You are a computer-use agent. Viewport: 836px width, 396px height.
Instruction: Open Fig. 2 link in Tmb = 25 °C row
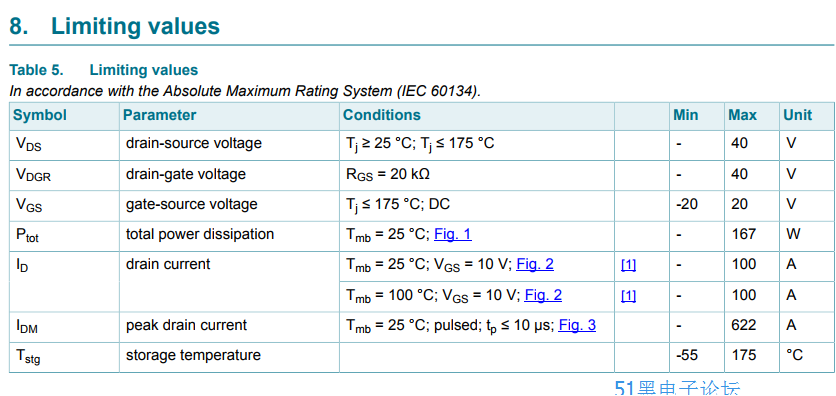click(535, 264)
